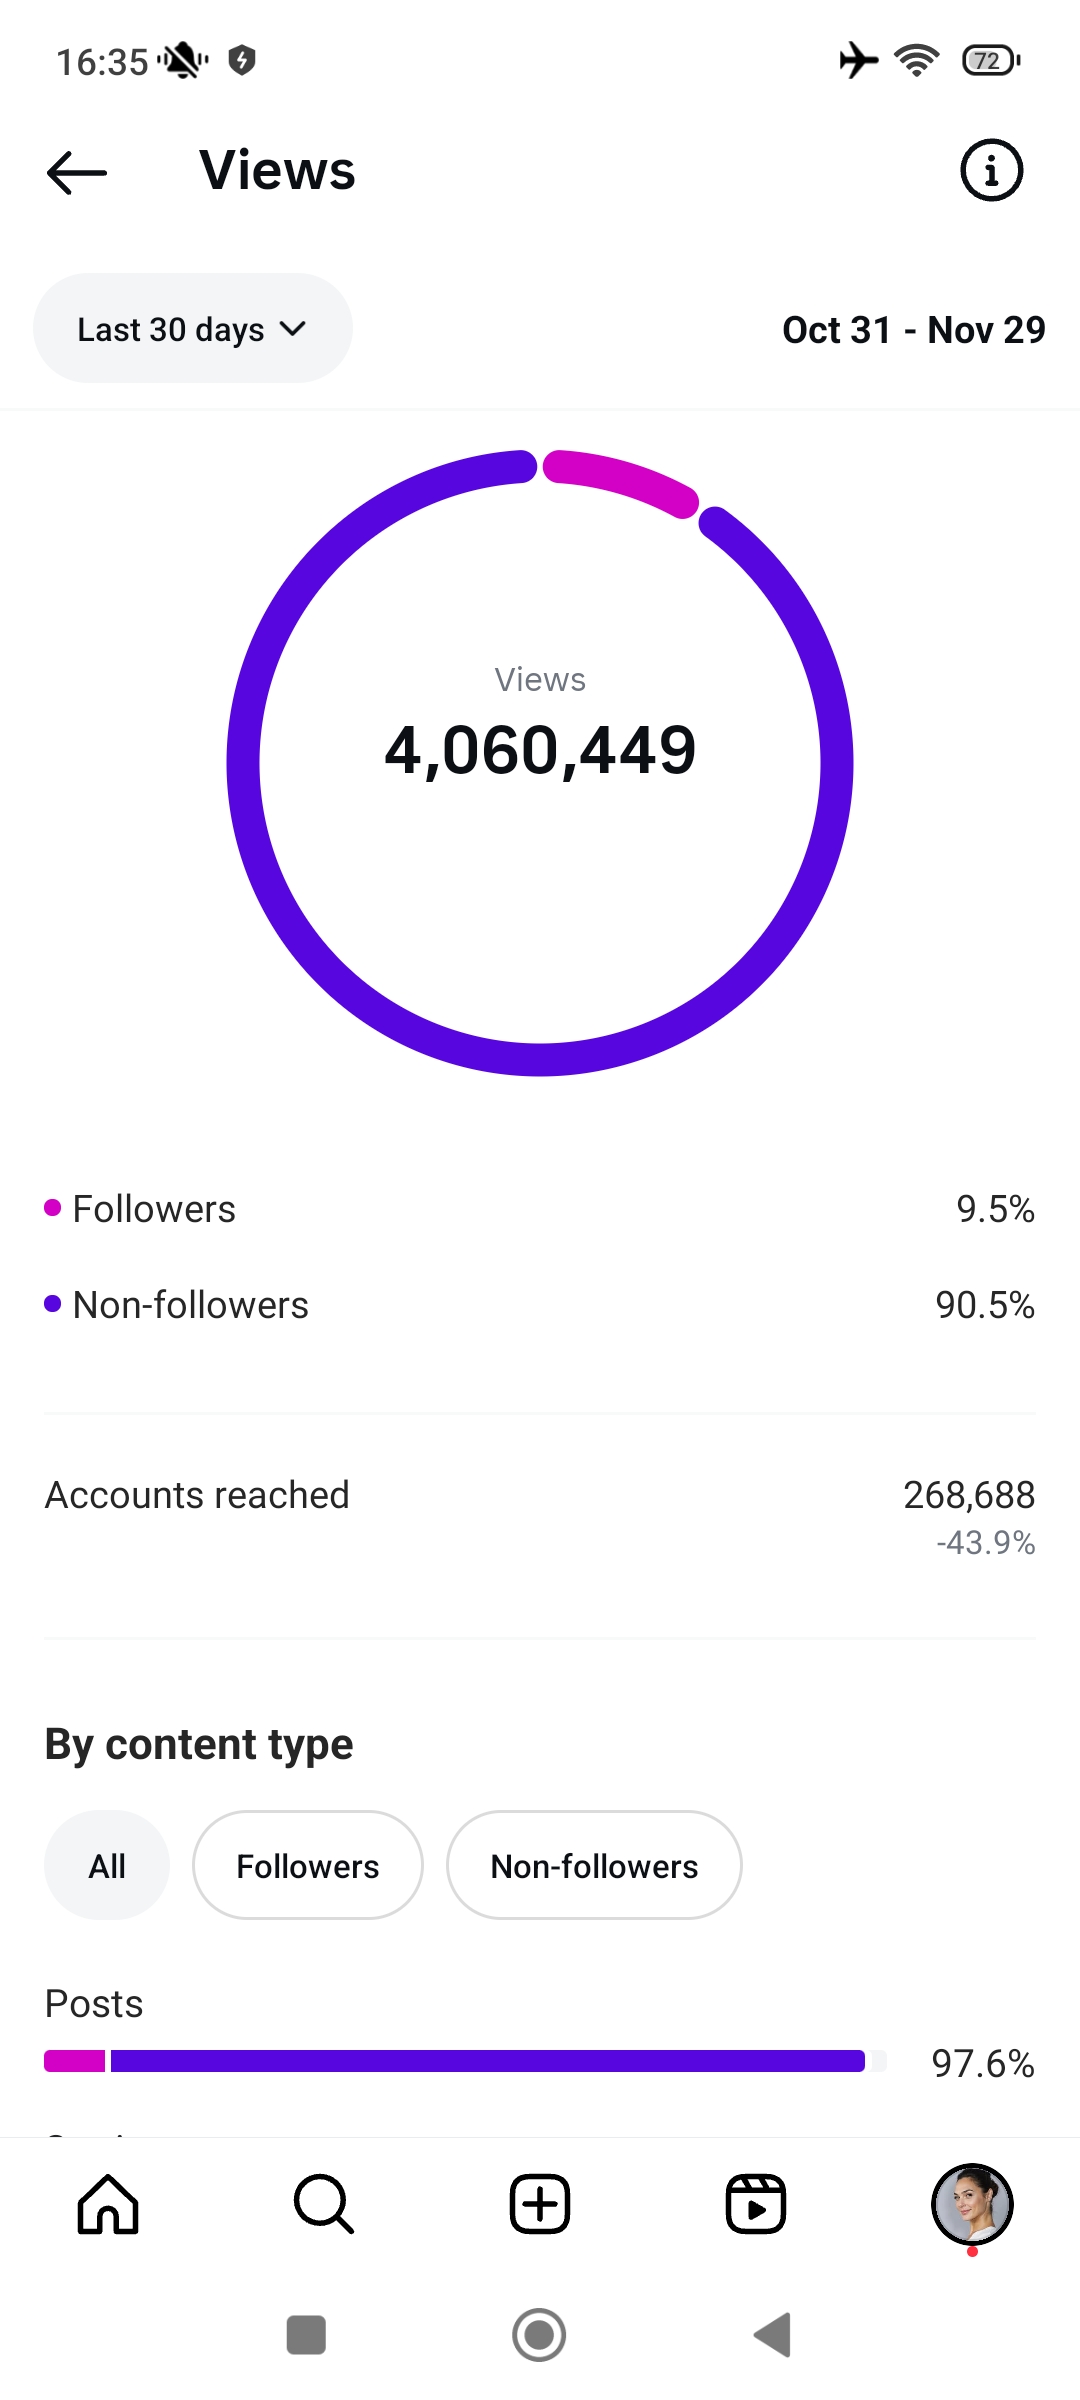Viewport: 1080px width, 2400px height.
Task: Tap the Non-followers legend row
Action: pyautogui.click(x=540, y=1305)
